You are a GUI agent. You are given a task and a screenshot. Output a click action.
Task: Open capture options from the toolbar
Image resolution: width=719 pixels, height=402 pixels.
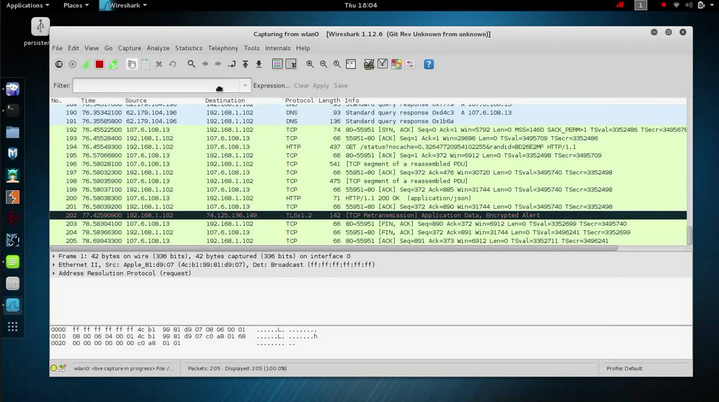72,64
